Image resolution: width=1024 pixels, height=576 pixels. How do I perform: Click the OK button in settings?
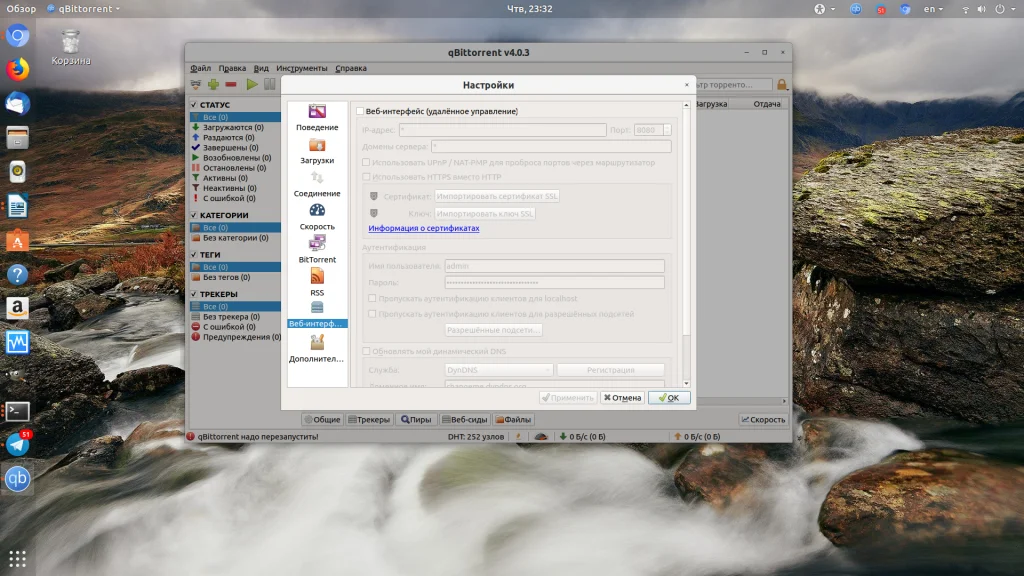(x=669, y=397)
